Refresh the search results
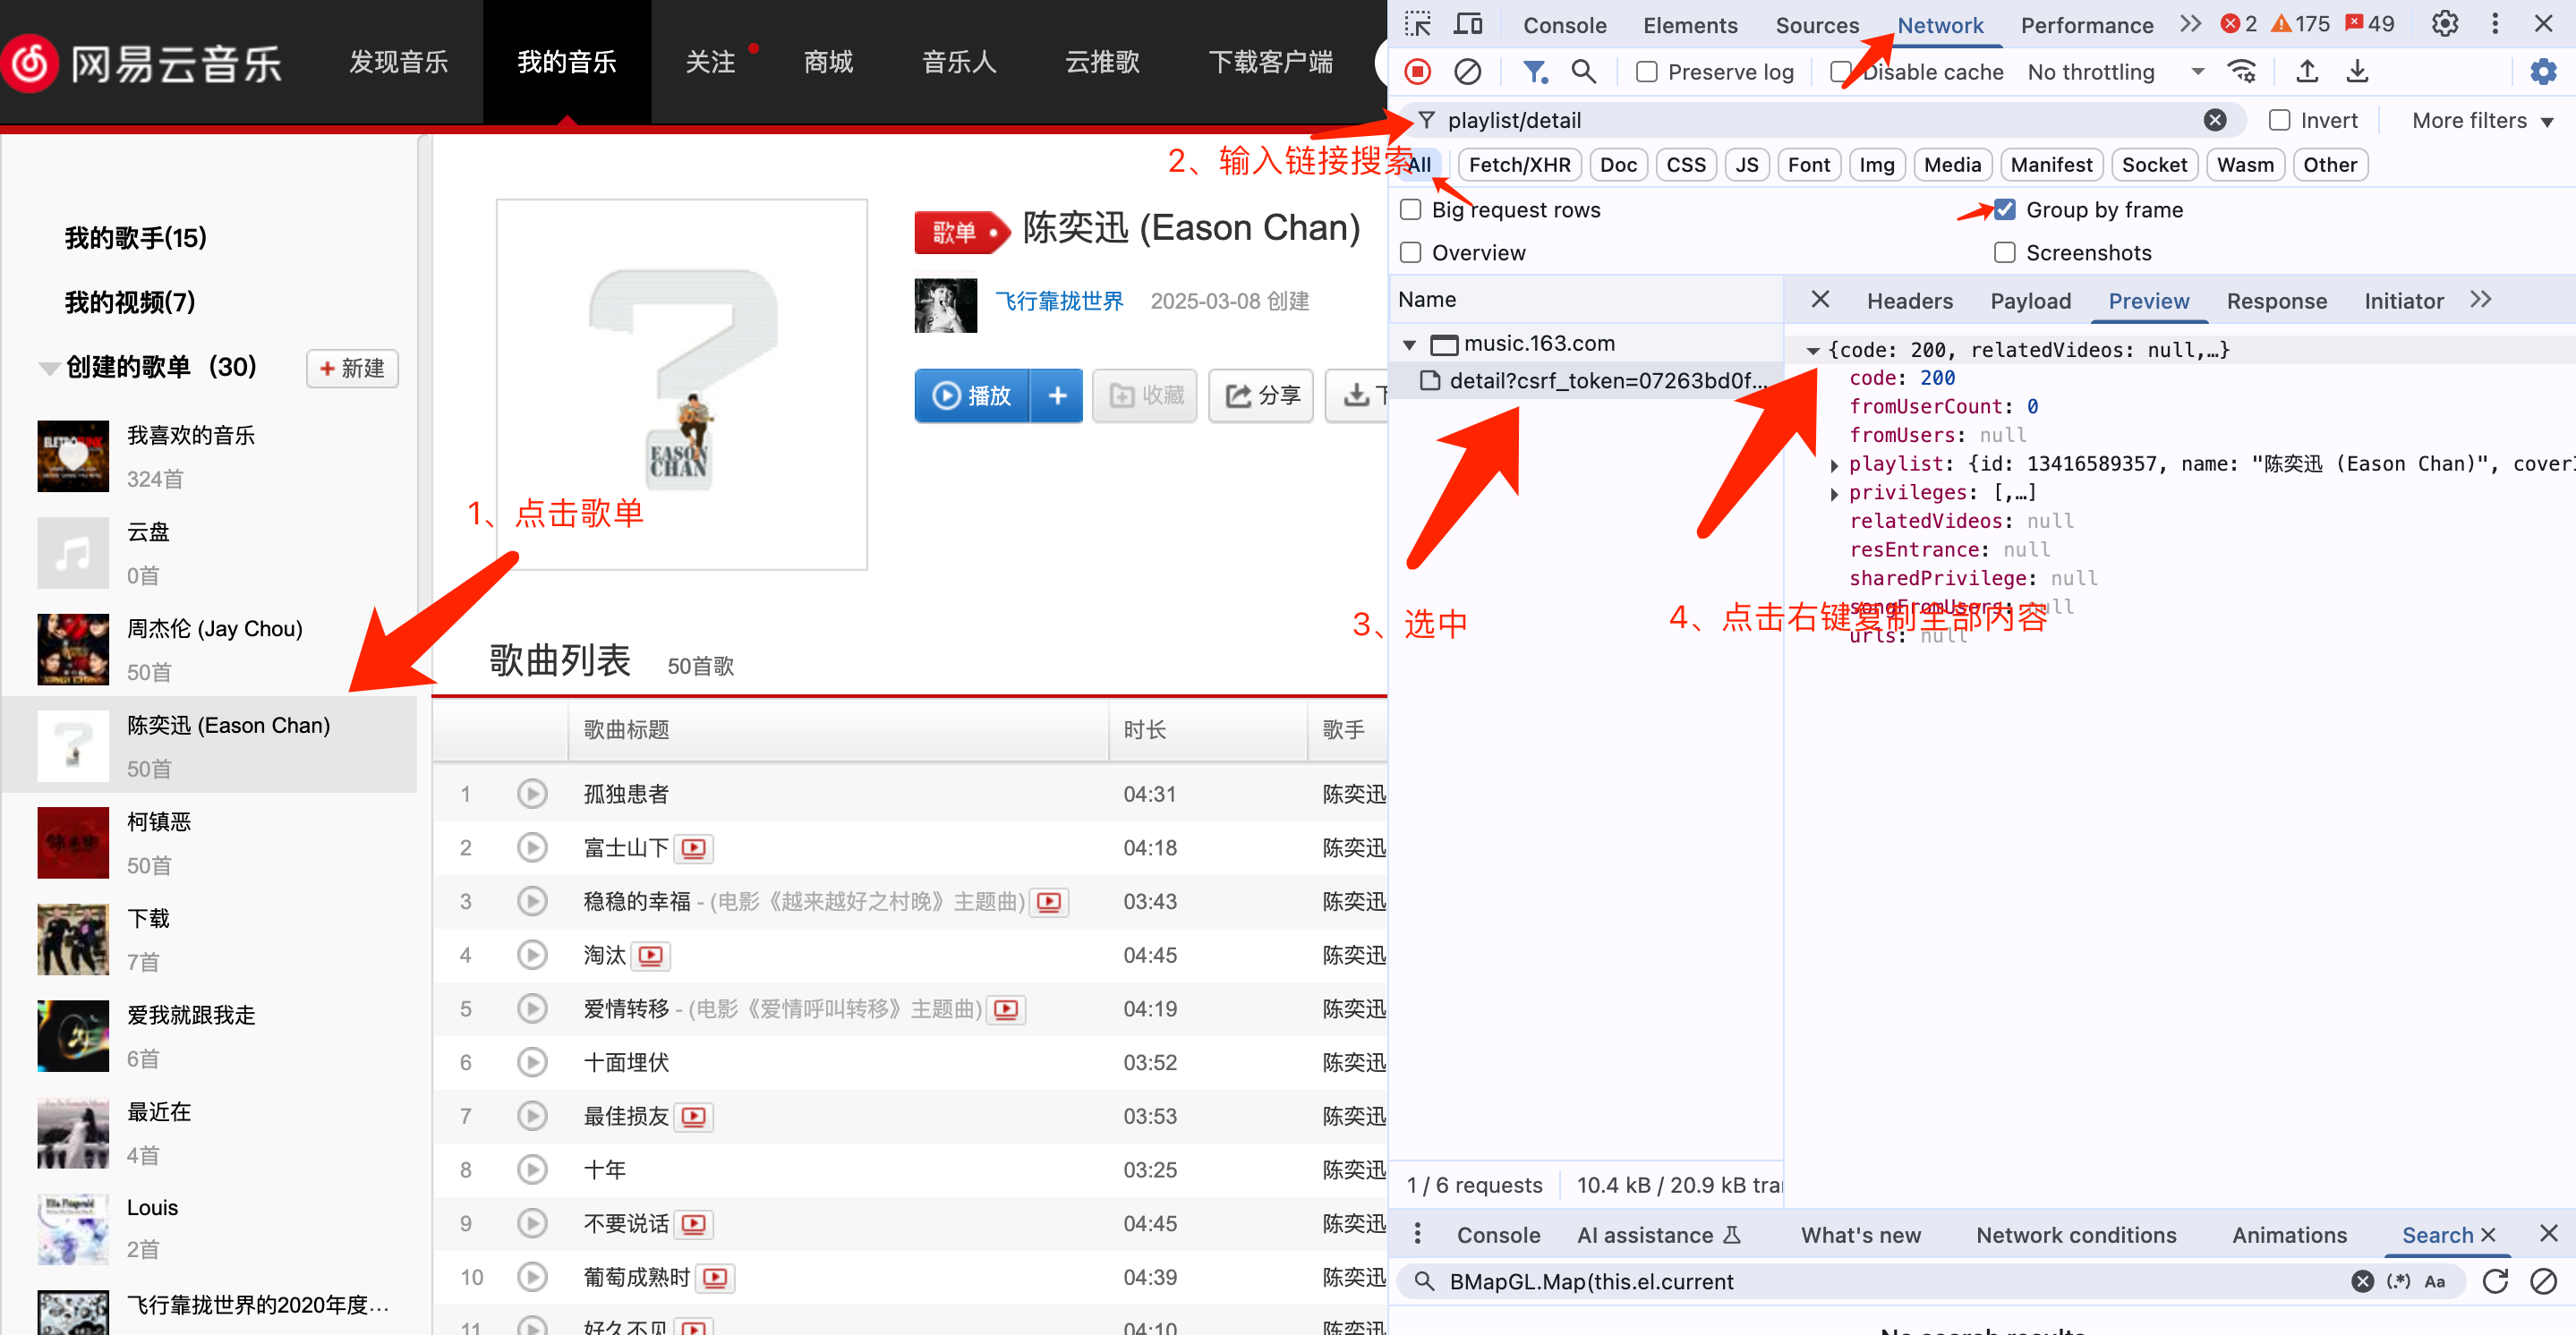This screenshot has width=2576, height=1335. (2495, 1281)
